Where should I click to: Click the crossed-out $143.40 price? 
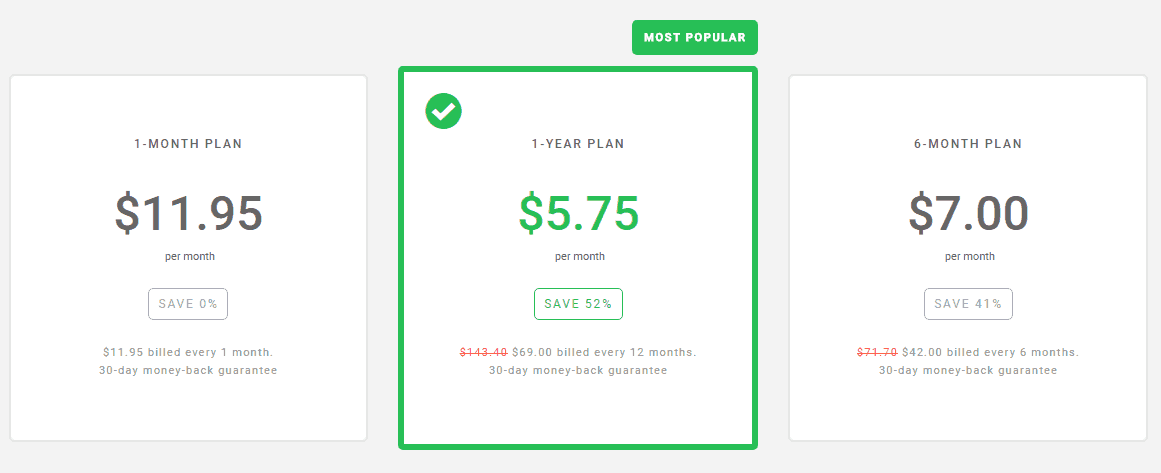click(x=483, y=352)
